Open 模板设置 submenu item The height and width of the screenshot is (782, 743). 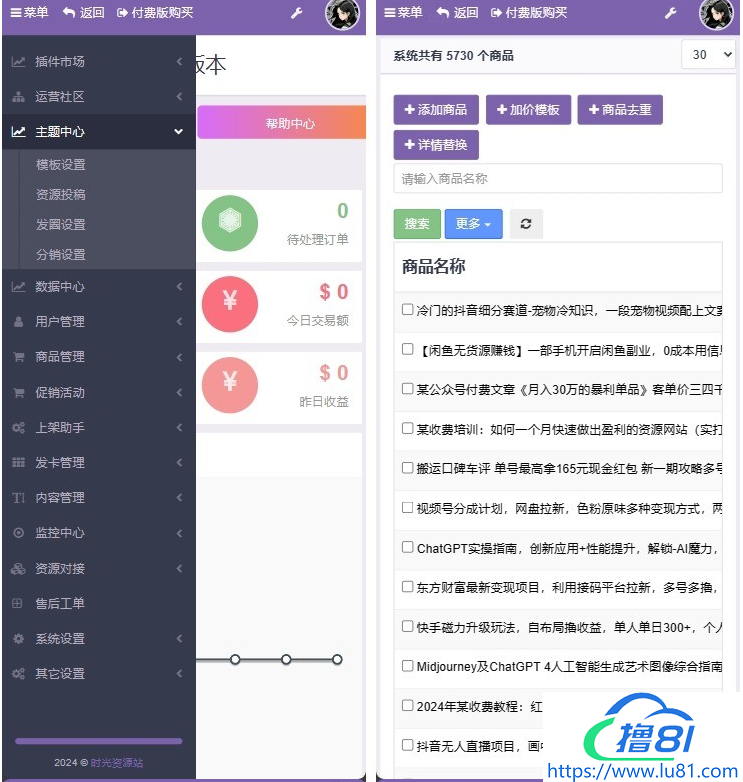click(x=61, y=165)
